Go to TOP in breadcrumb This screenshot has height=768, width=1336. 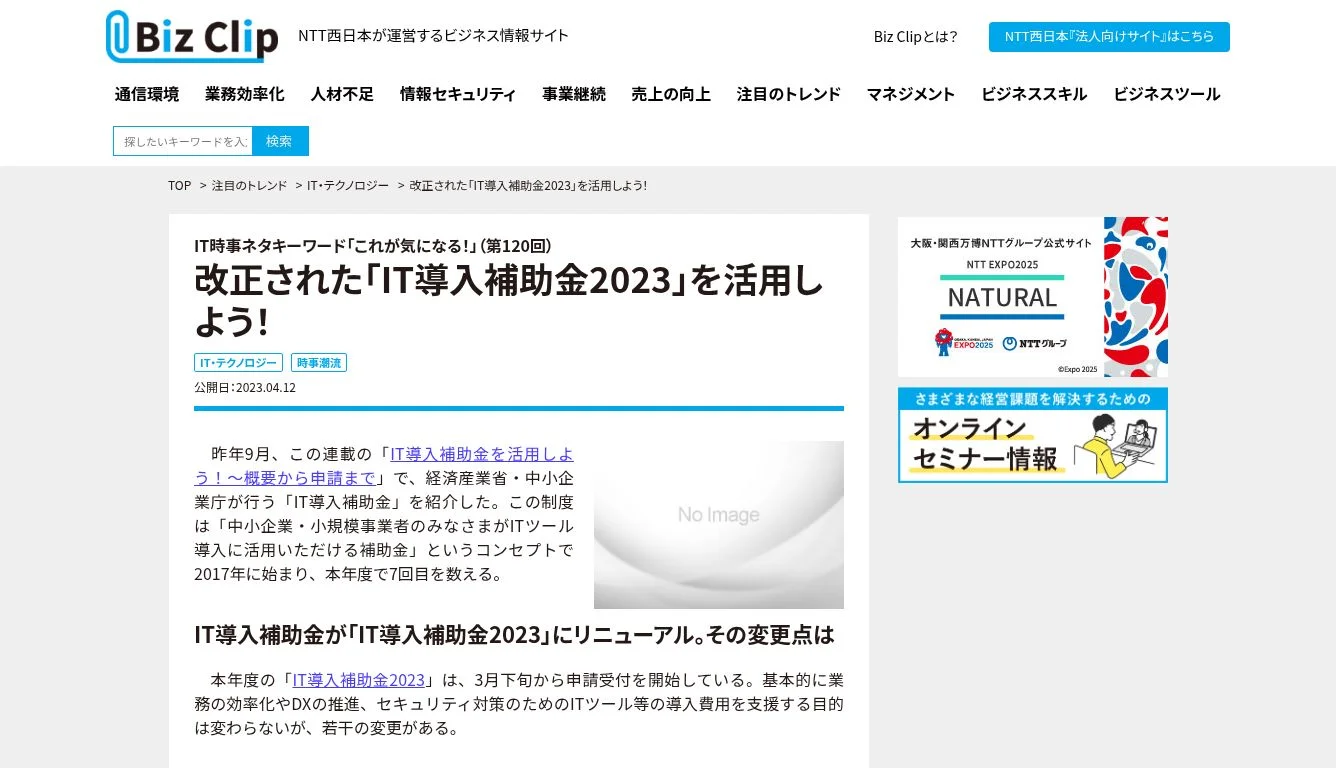tap(179, 186)
